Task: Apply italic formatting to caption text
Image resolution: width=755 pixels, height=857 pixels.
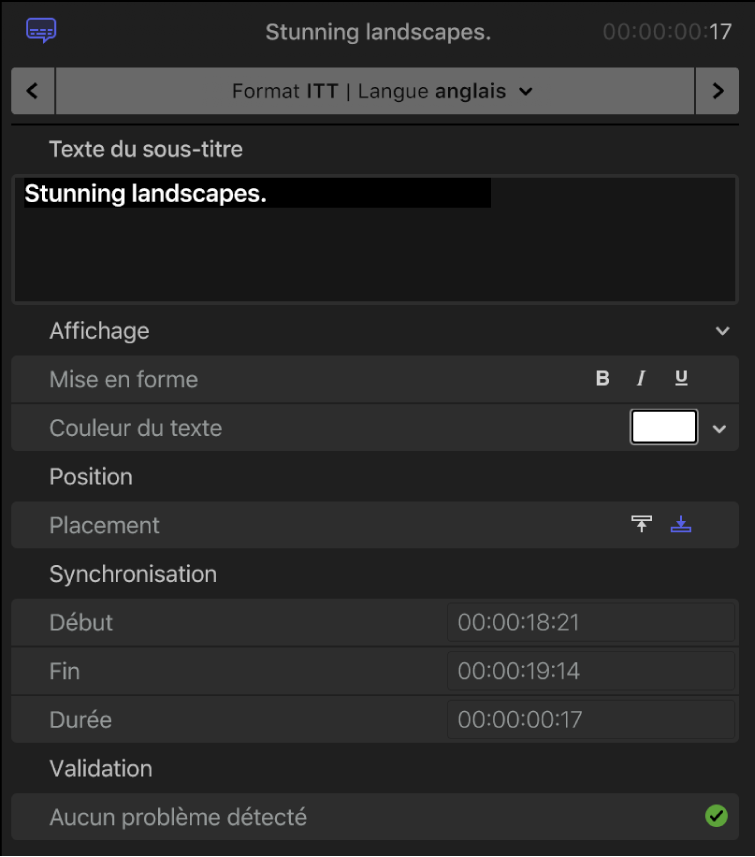Action: click(640, 378)
